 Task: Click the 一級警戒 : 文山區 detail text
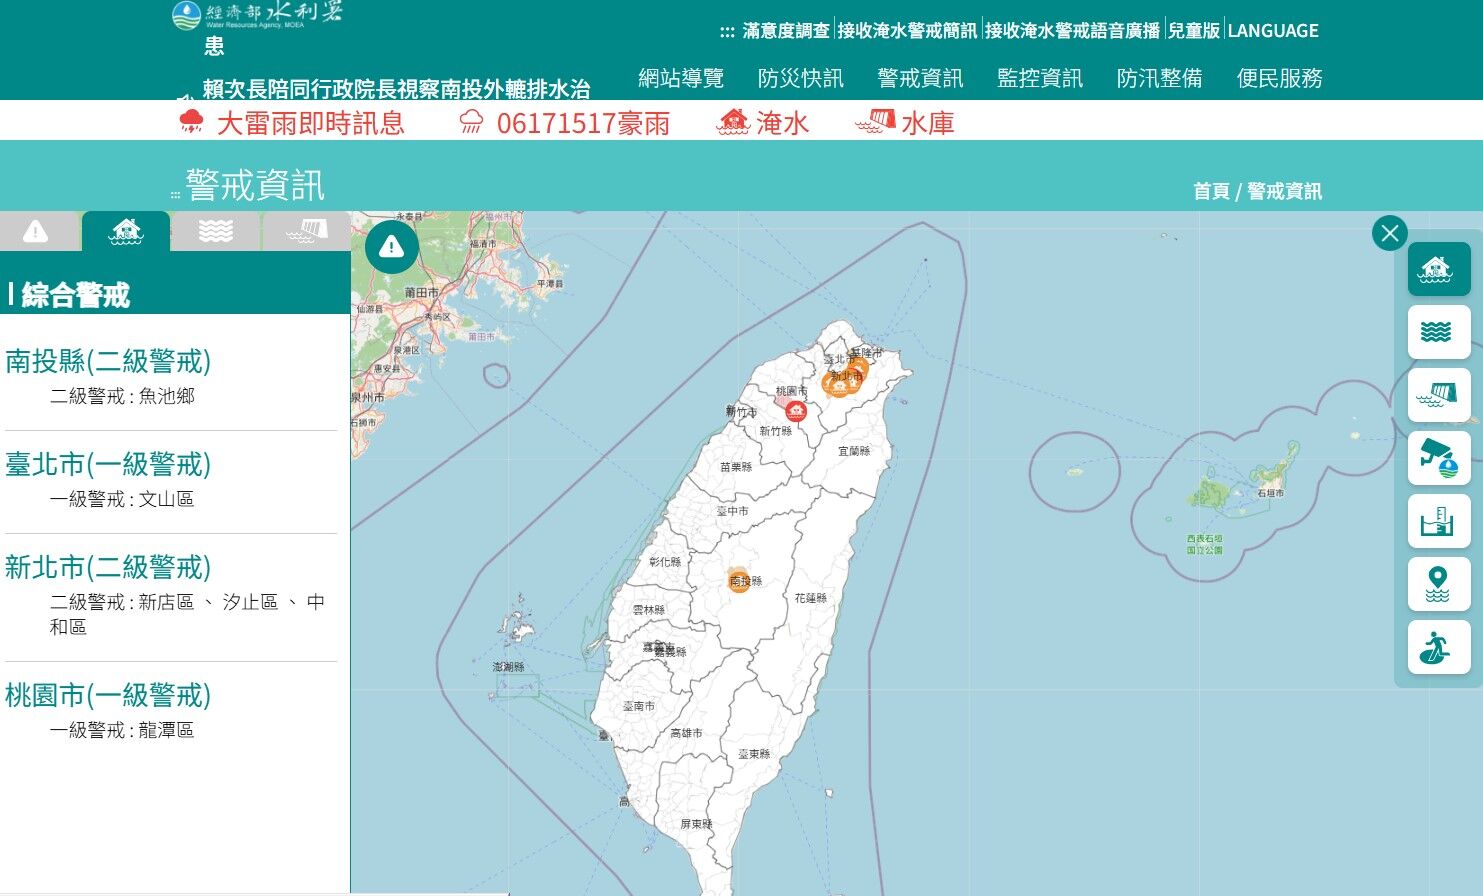pos(122,499)
